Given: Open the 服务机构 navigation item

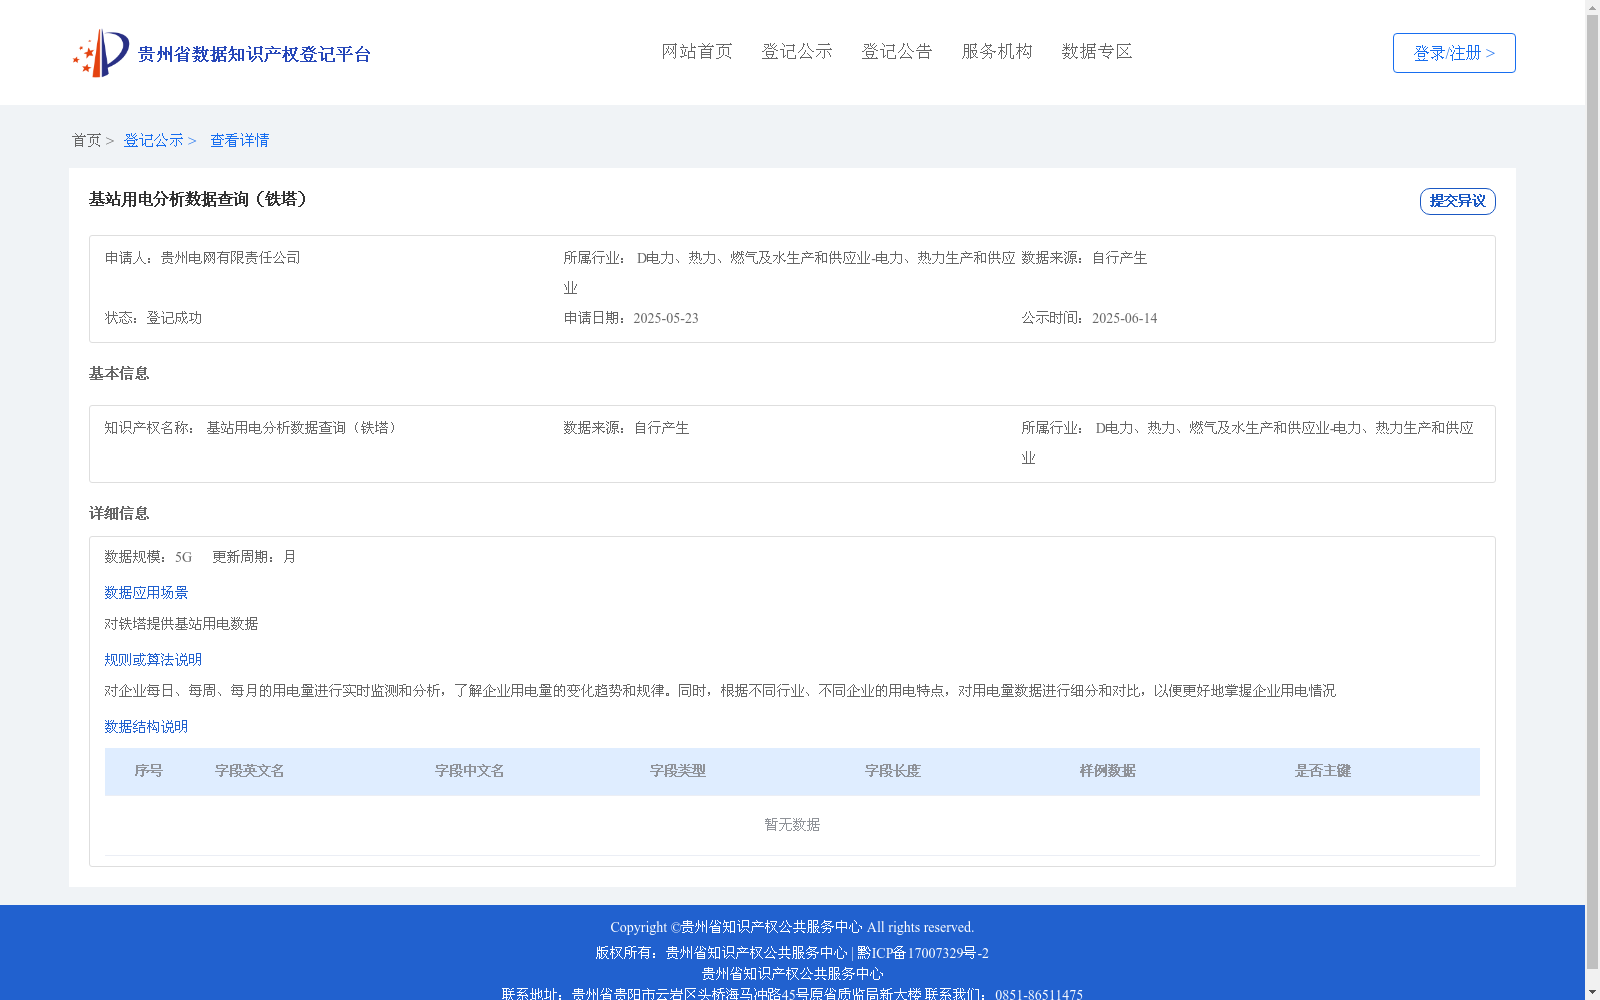Looking at the screenshot, I should (997, 52).
